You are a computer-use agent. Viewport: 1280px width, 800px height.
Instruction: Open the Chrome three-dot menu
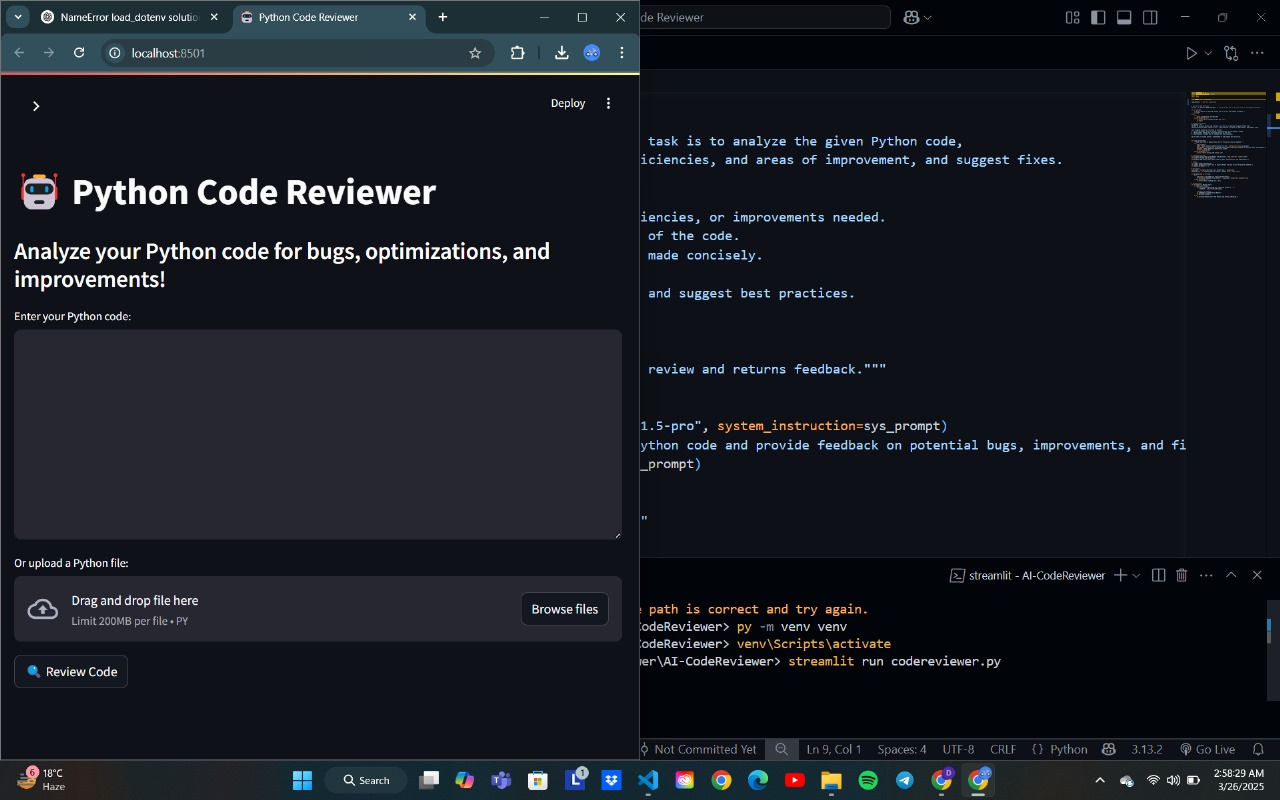tap(622, 53)
